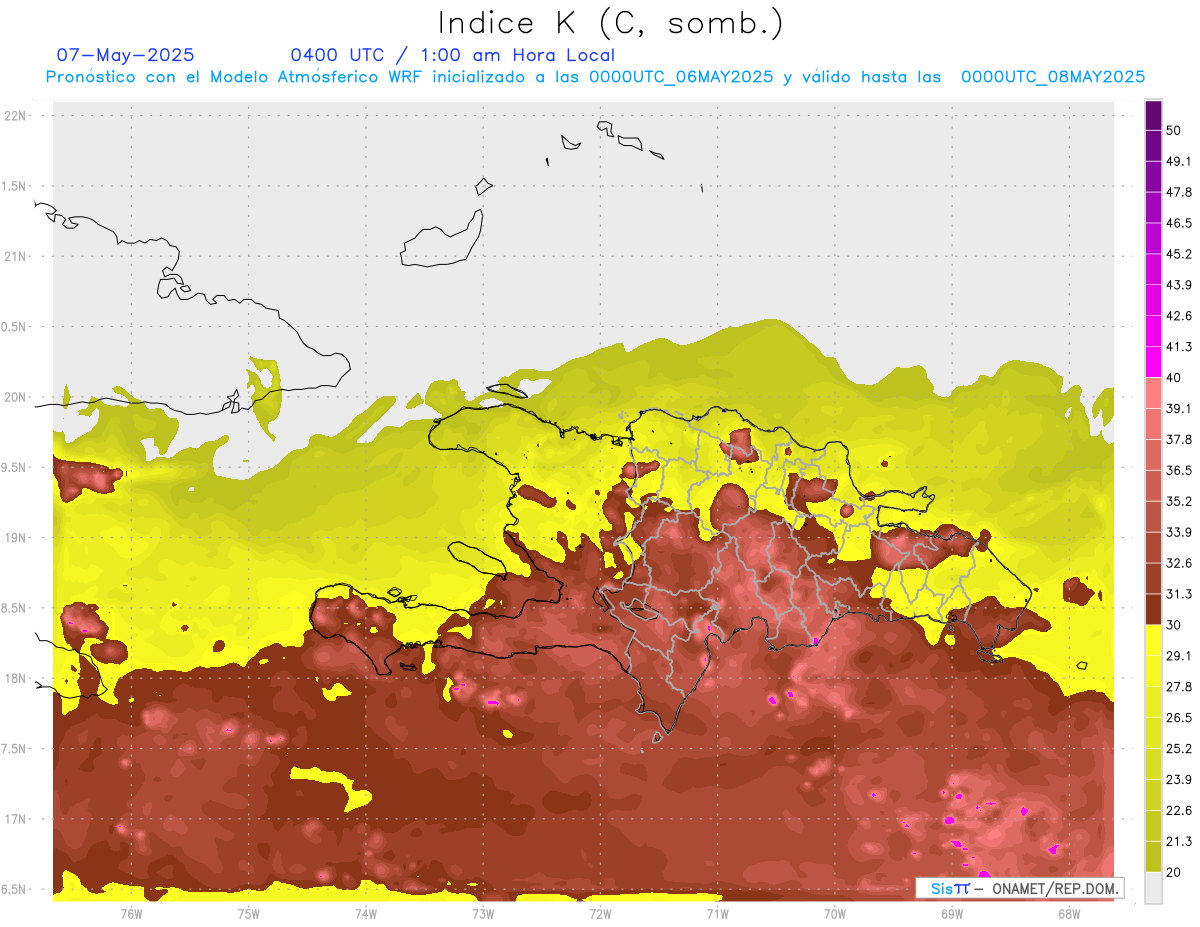Click the colorbar label '27.8'
Viewport: 1200px width, 927px height.
(x=1178, y=687)
